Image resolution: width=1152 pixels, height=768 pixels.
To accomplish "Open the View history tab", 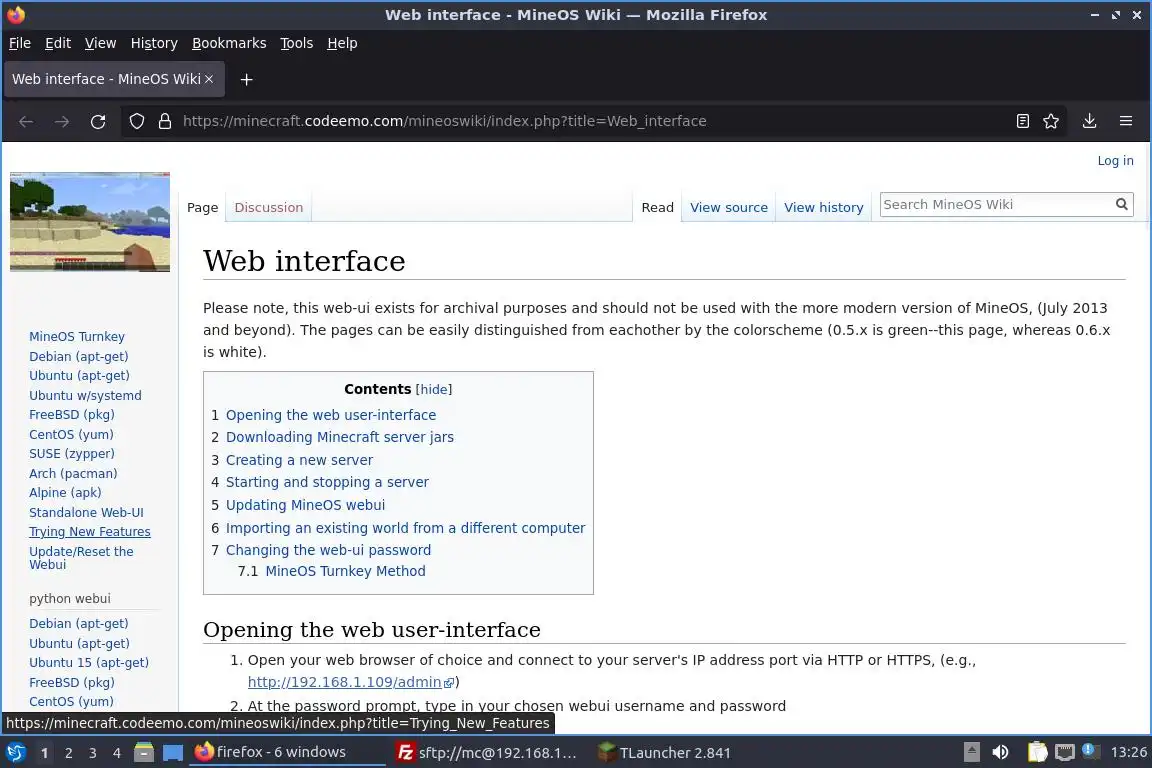I will point(824,207).
